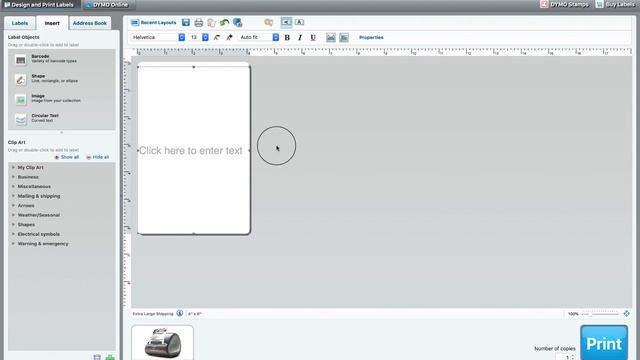Click the 'Line, rectangle, or ellipse' text

point(55,81)
